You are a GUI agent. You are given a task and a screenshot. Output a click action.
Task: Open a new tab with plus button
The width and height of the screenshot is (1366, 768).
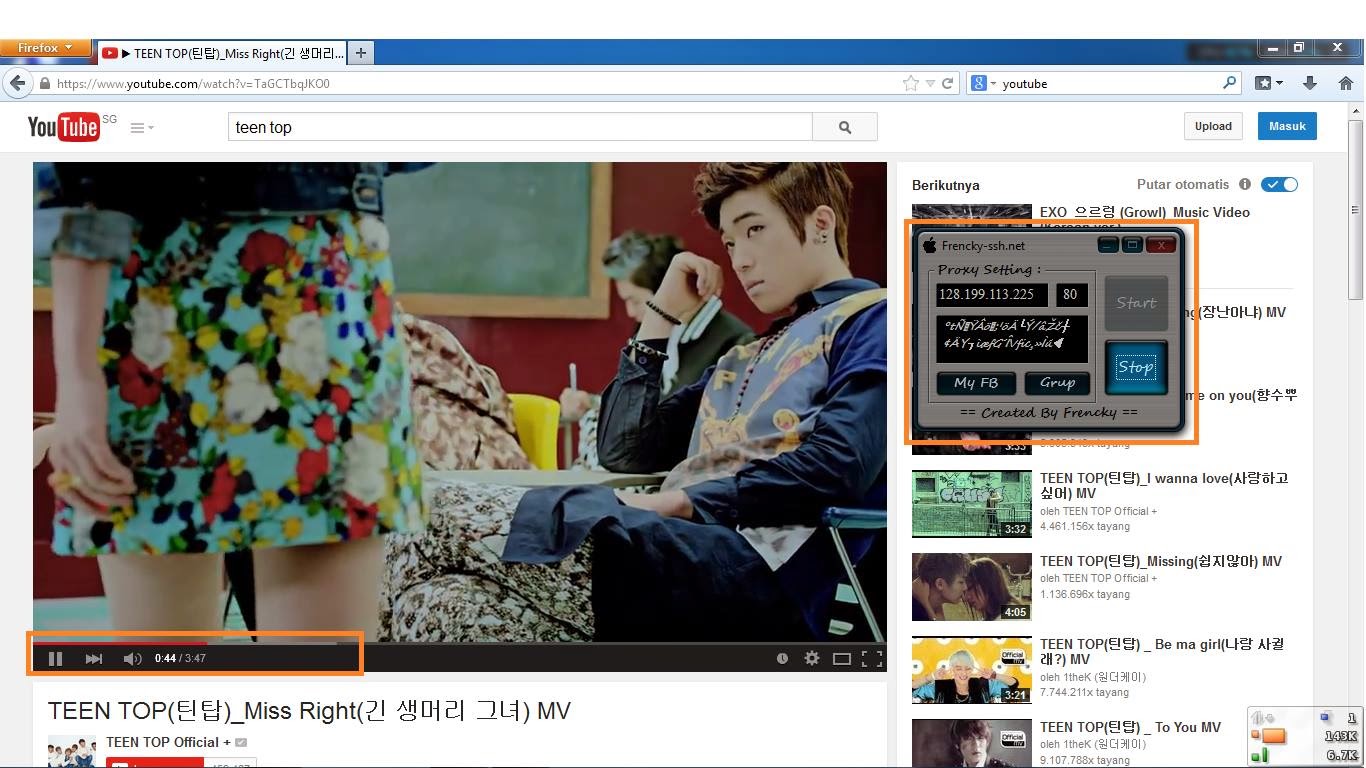pyautogui.click(x=361, y=53)
